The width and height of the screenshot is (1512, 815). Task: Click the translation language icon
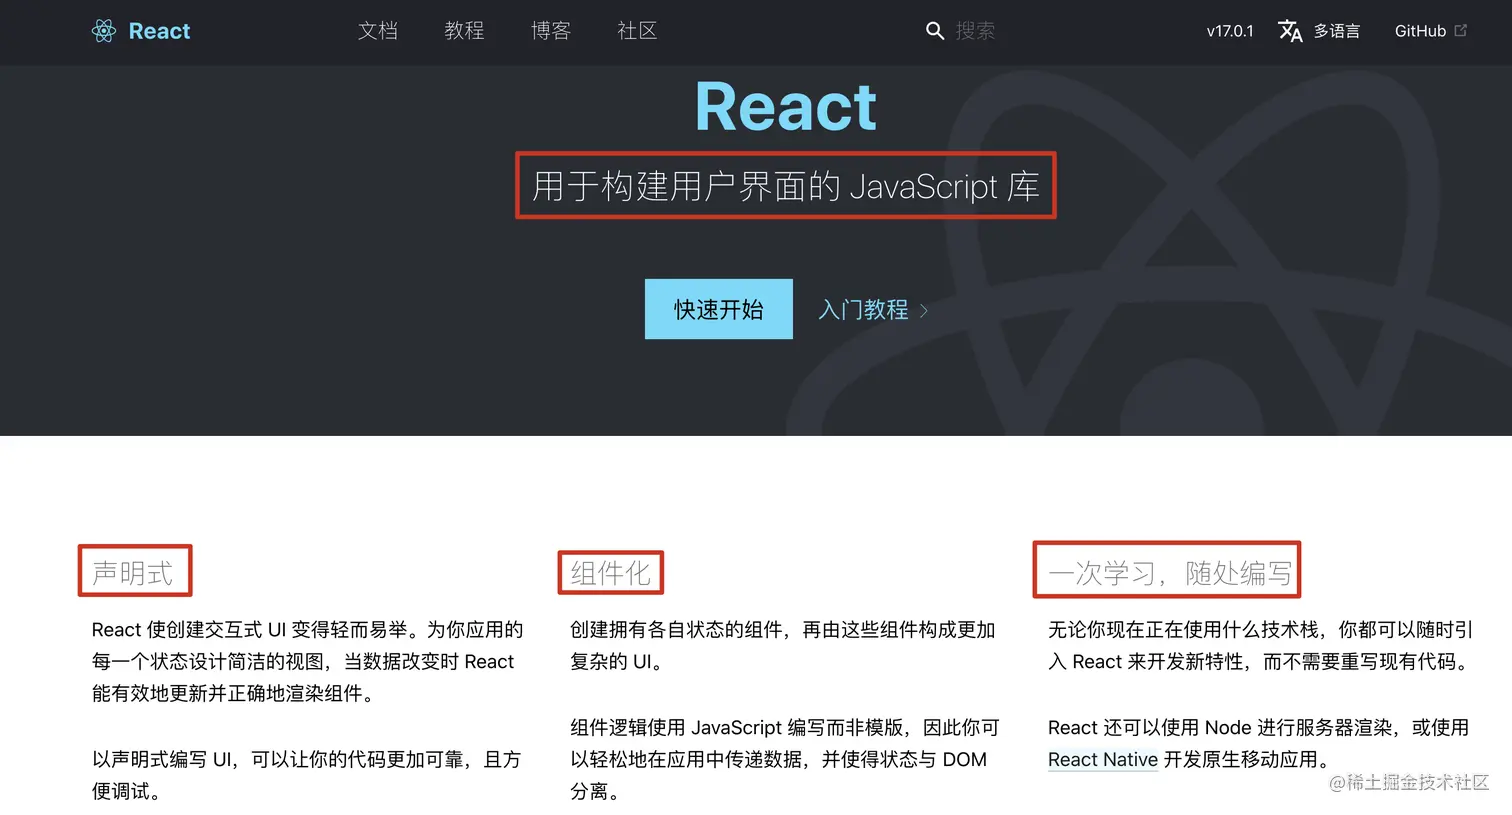[1290, 31]
